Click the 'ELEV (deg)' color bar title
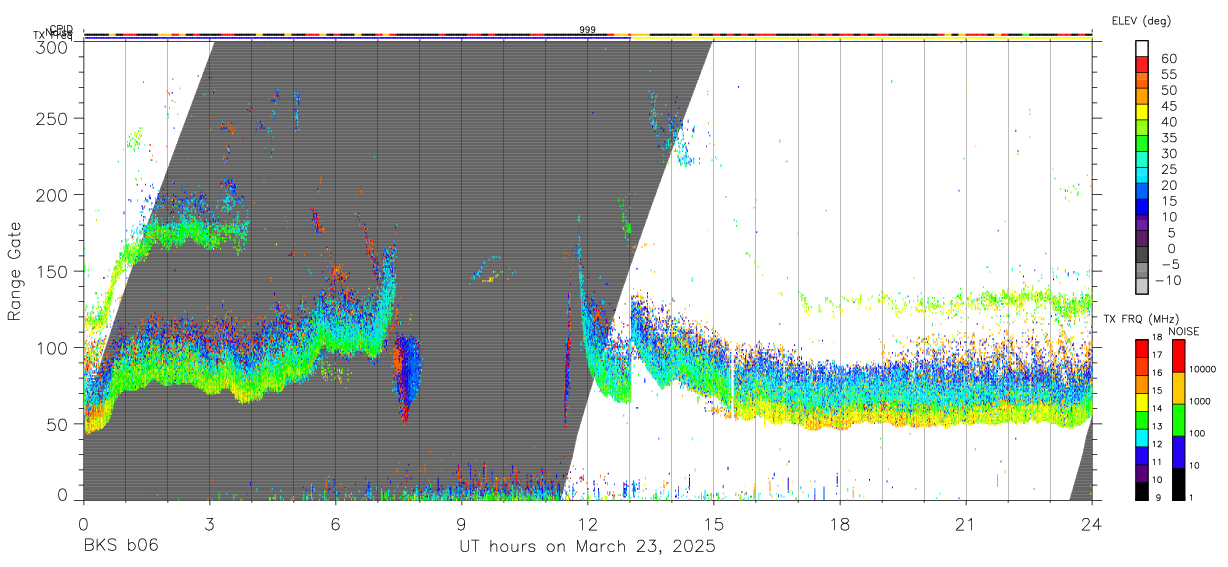 coord(1141,20)
